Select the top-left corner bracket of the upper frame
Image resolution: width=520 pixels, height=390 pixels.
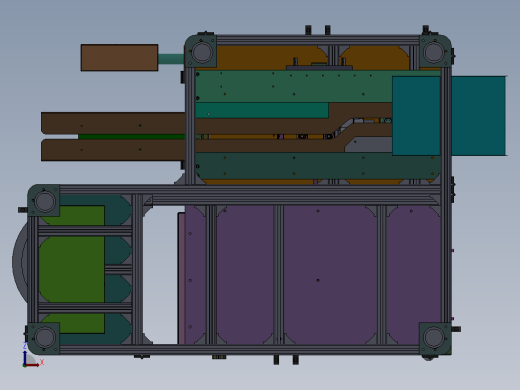pyautogui.click(x=201, y=51)
